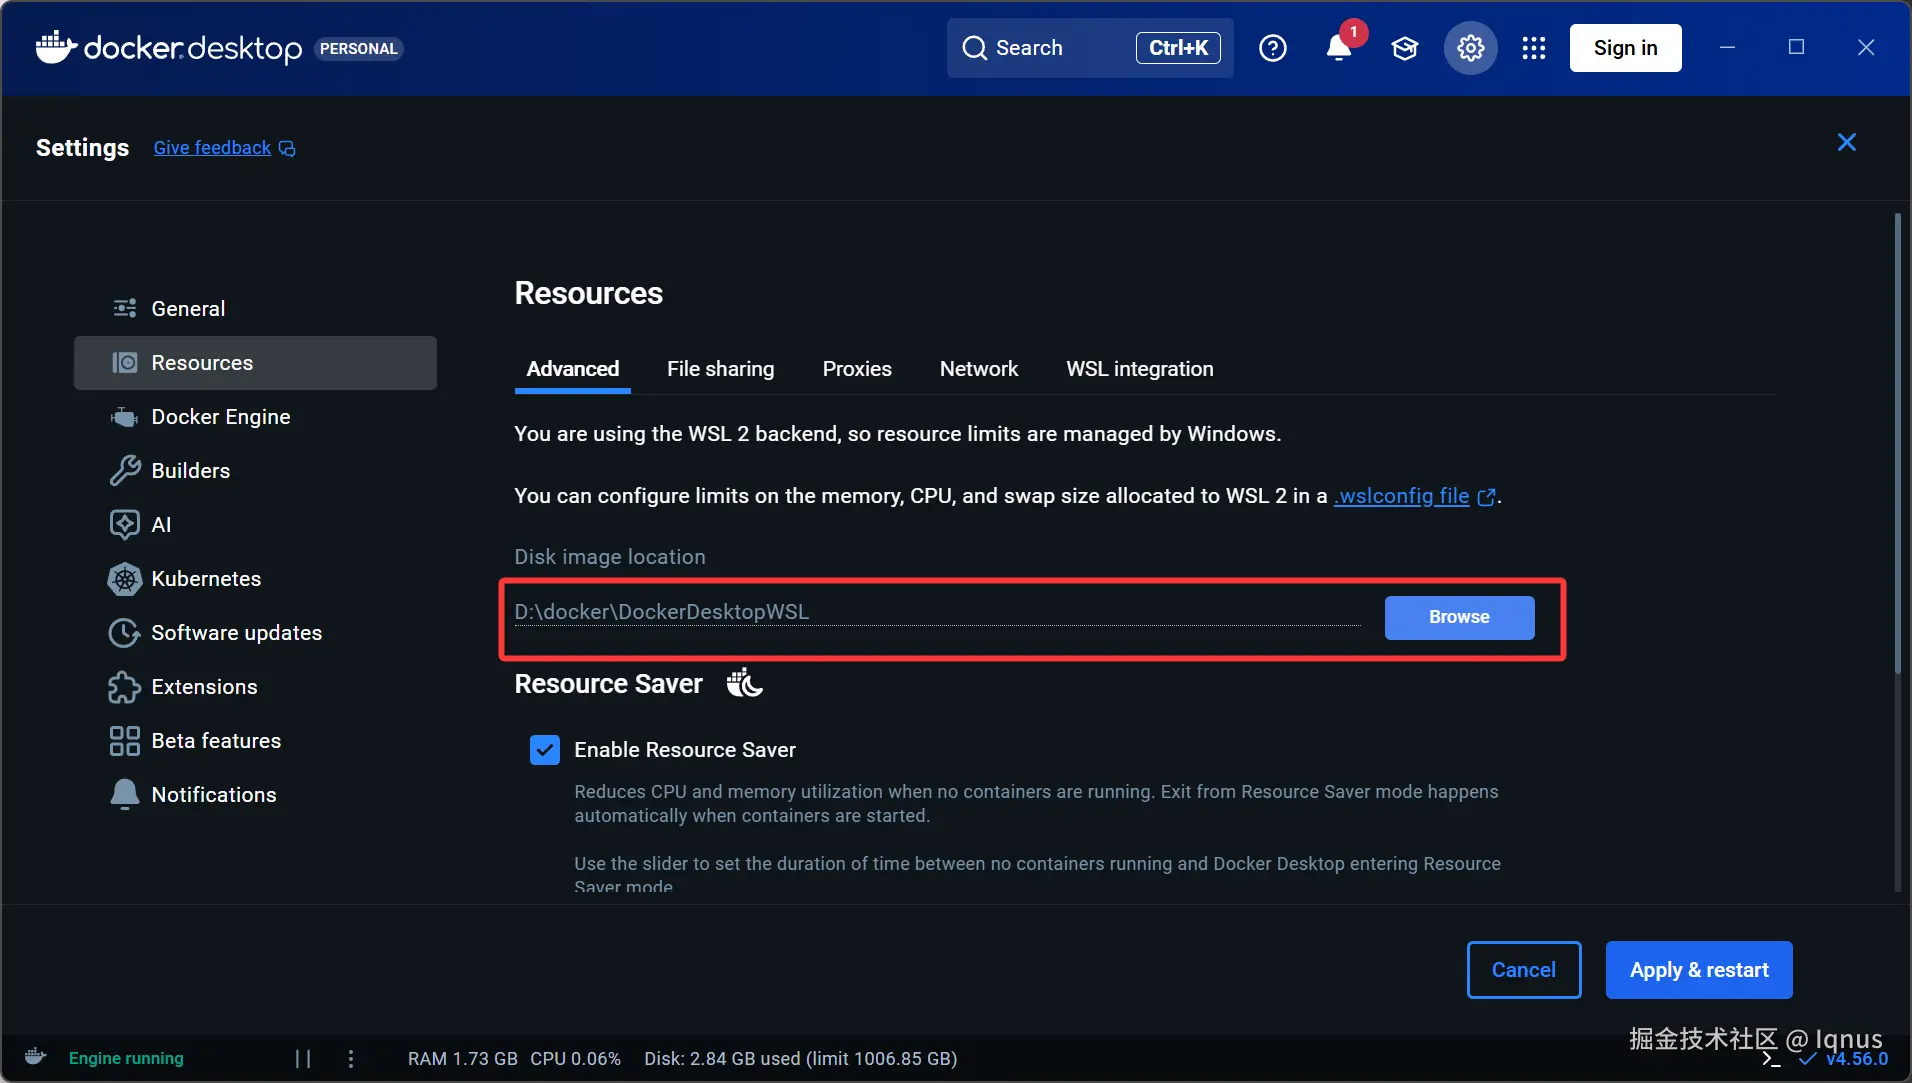Click the Disk image location label
The width and height of the screenshot is (1912, 1083).
coord(610,557)
